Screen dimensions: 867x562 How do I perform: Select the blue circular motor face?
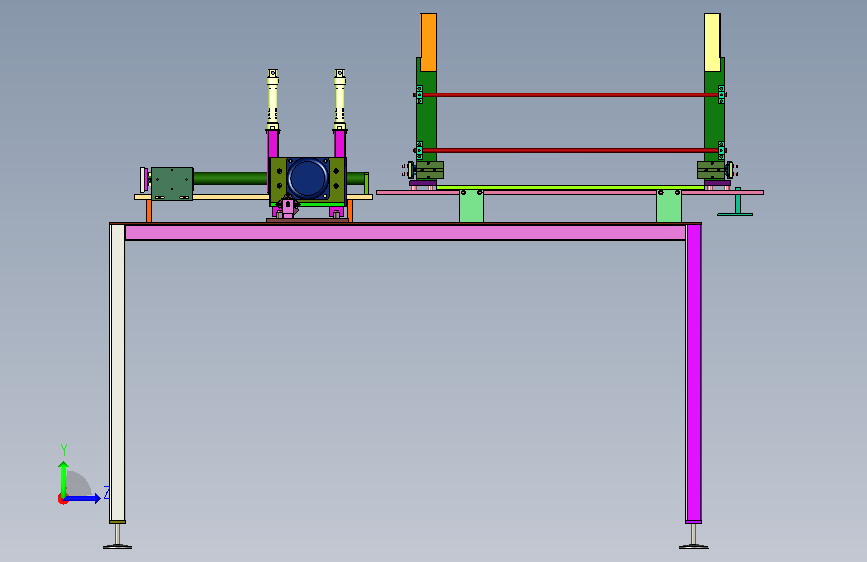point(307,178)
